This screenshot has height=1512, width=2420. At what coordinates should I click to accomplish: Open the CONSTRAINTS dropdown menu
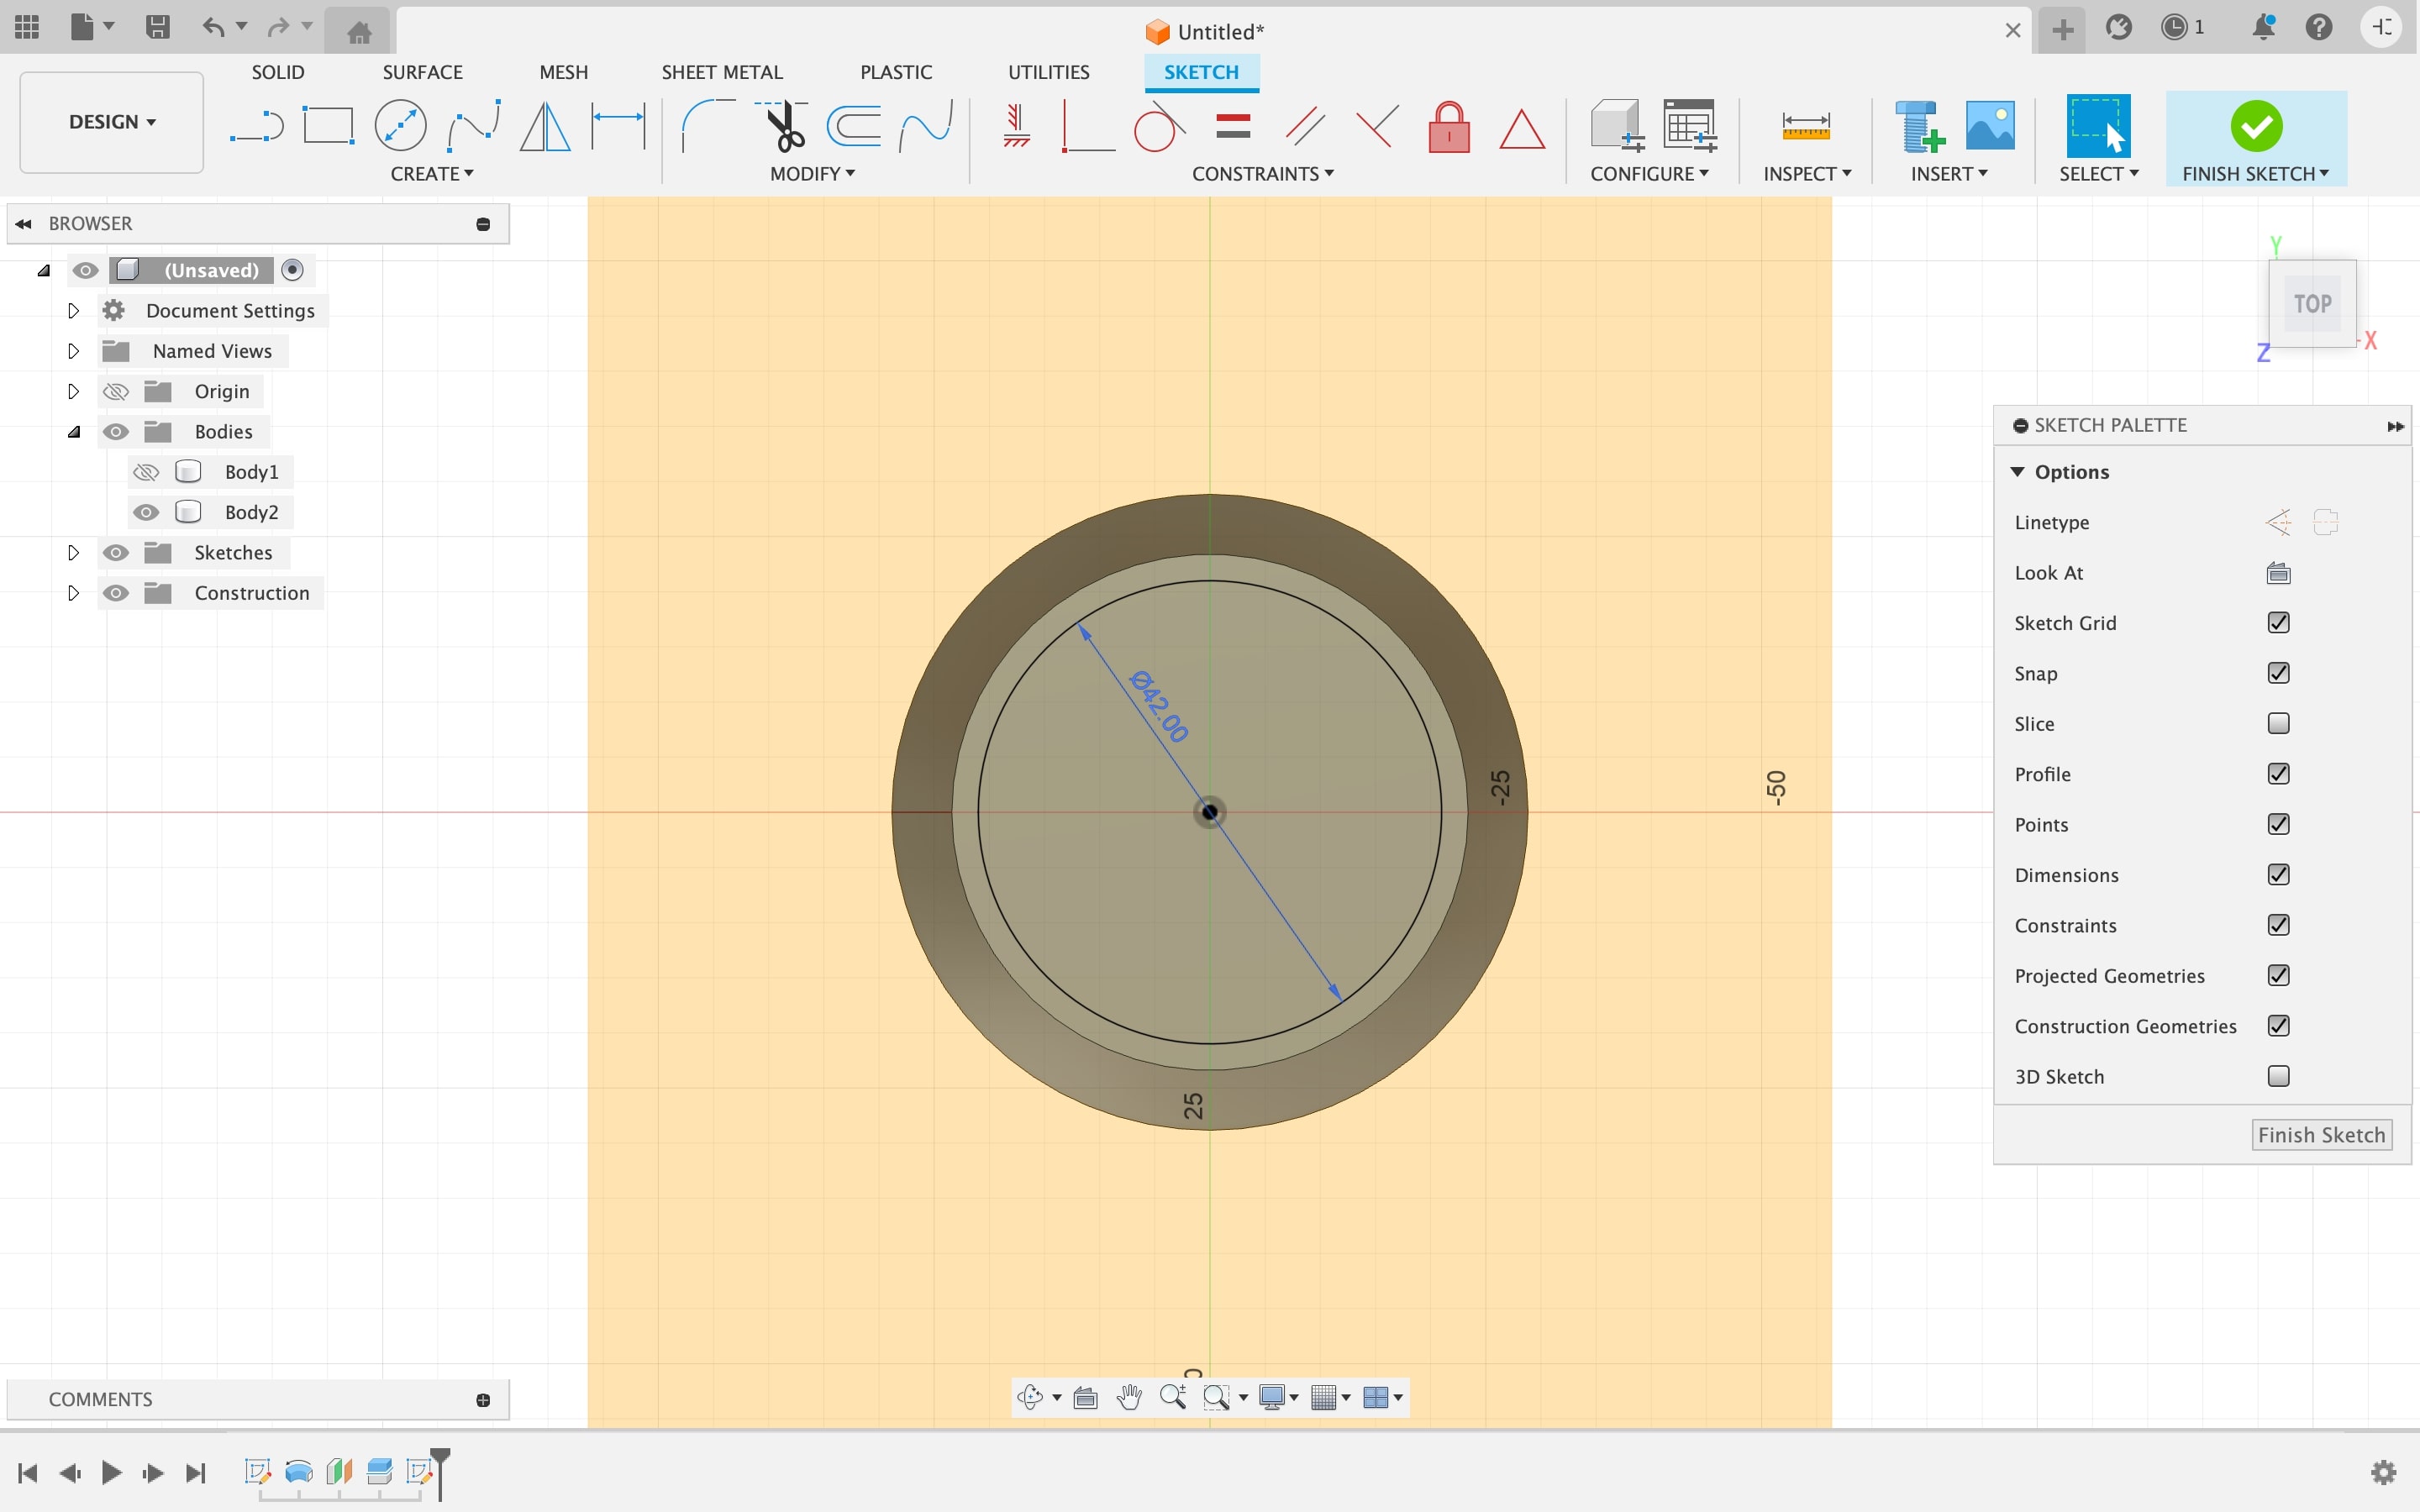click(x=1263, y=174)
